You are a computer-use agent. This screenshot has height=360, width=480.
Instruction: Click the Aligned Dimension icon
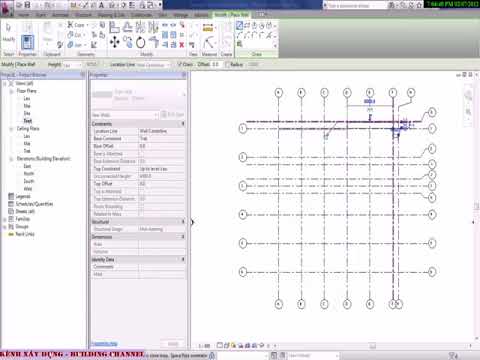[209, 43]
